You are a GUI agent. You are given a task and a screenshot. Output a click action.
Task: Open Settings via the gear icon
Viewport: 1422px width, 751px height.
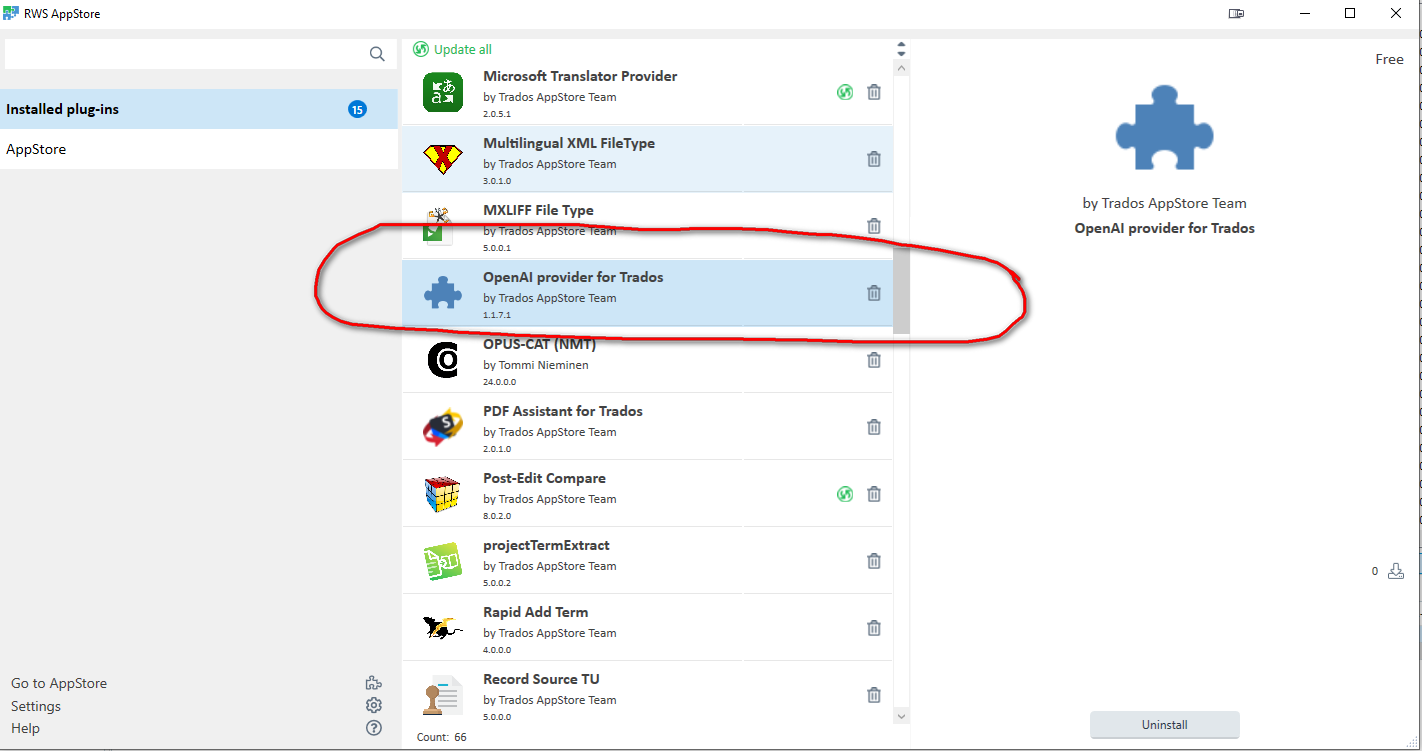point(373,705)
